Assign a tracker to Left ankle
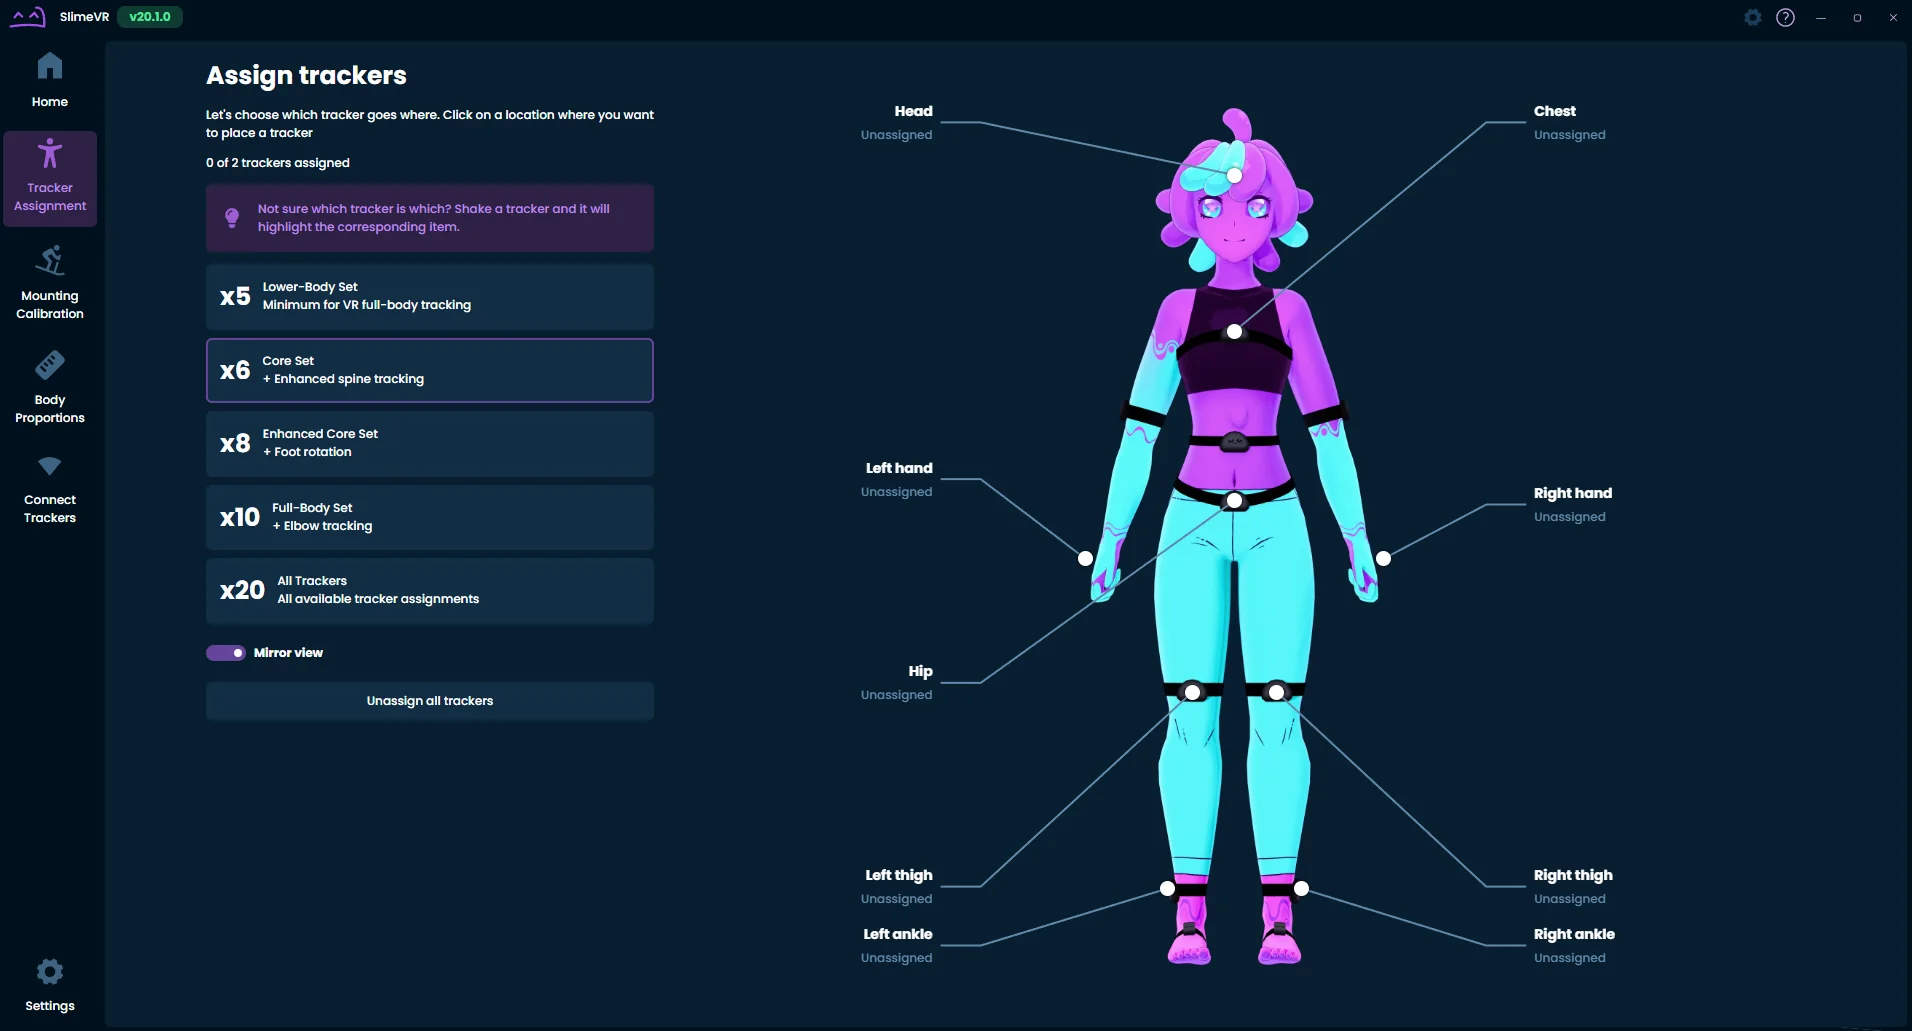 point(897,945)
